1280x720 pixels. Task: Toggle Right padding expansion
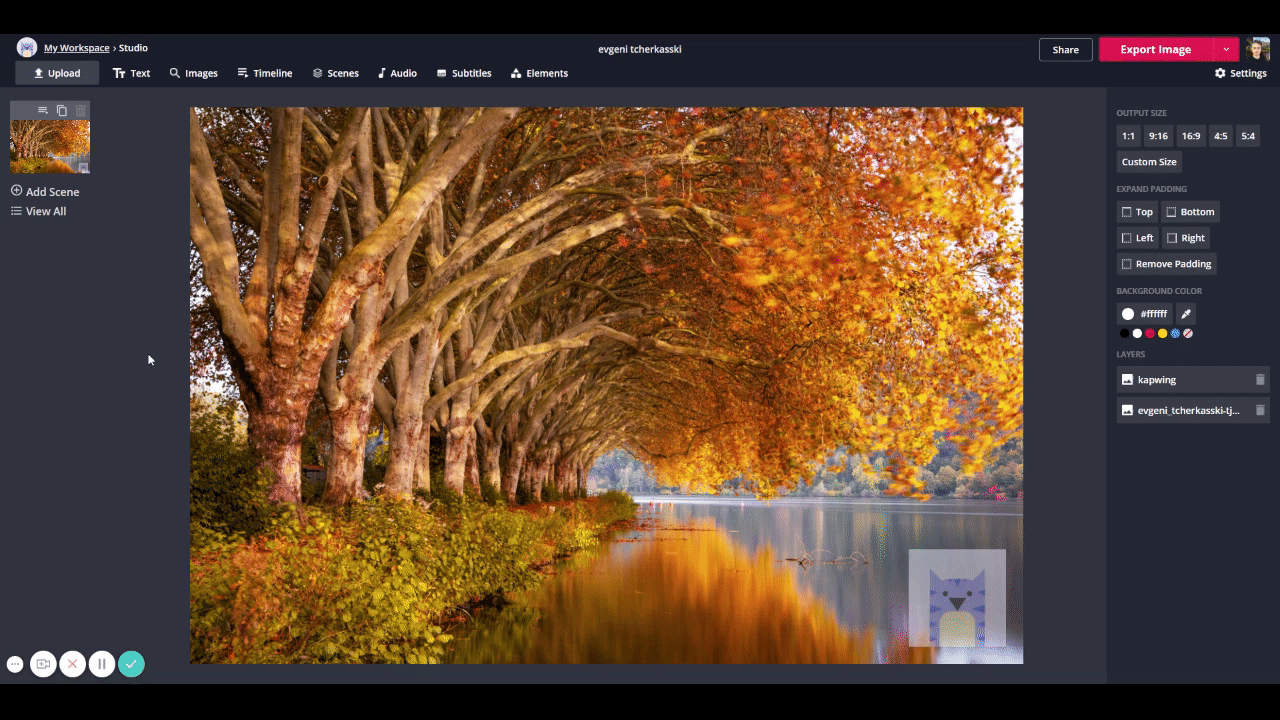coord(1186,238)
